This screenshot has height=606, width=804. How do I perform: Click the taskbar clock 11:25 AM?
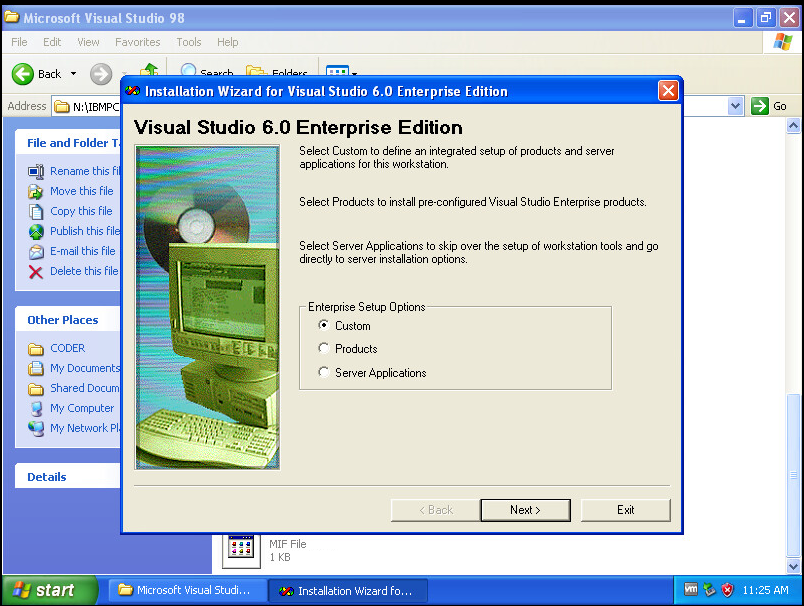(x=765, y=590)
